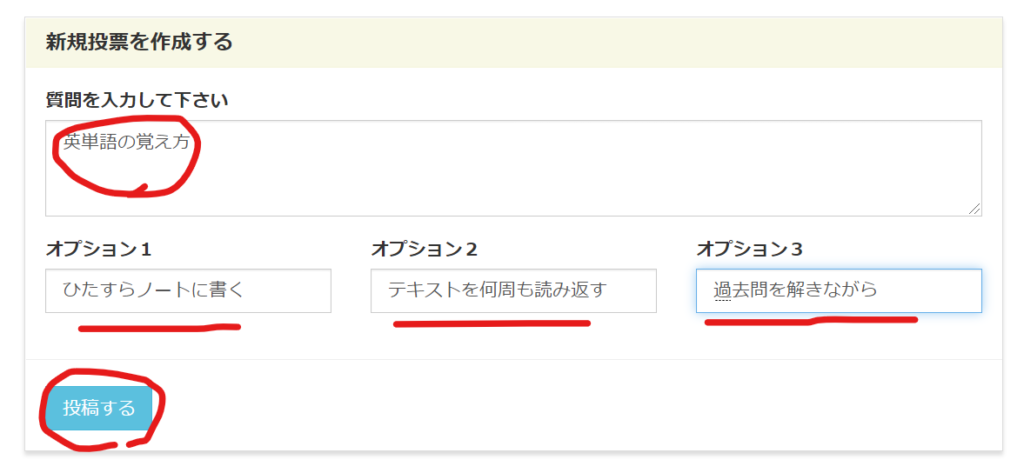Place cursor in テキストを何周も読み返す text

(x=498, y=290)
